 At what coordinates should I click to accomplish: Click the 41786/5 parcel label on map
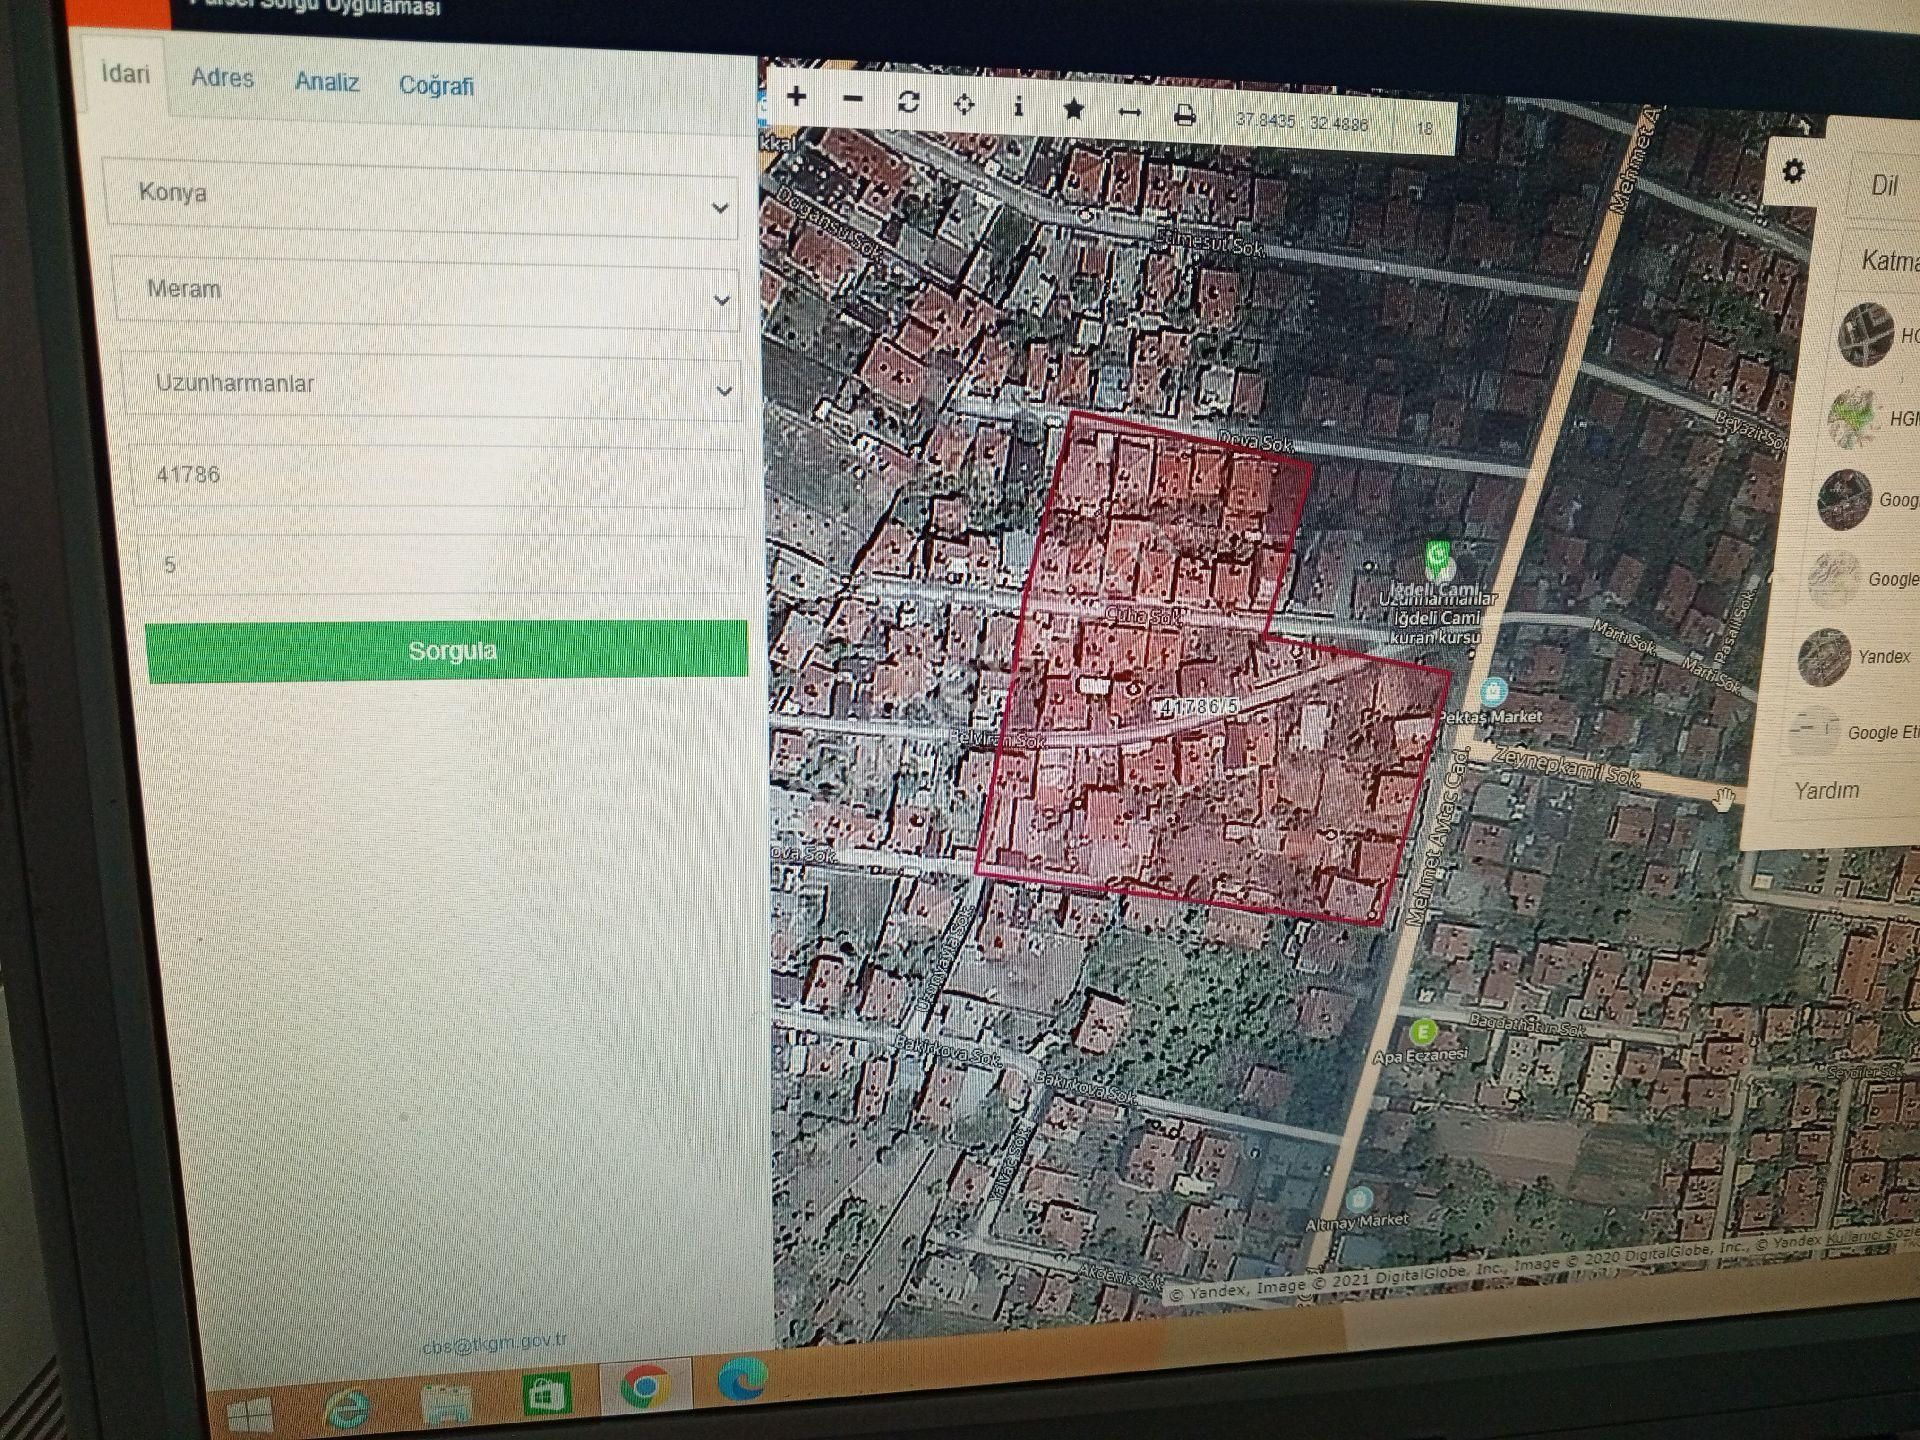pyautogui.click(x=1198, y=706)
